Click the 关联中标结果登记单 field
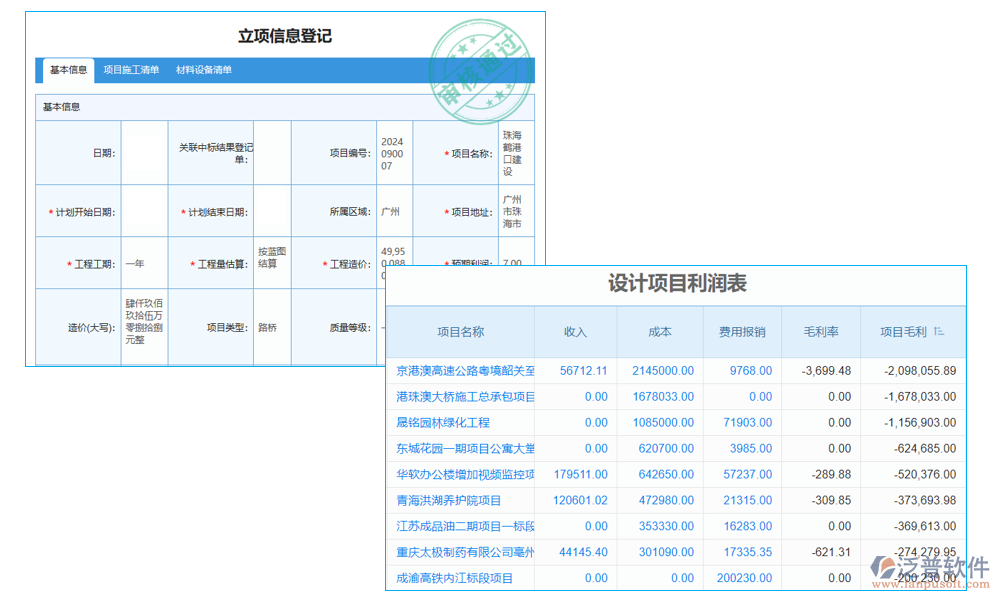Viewport: 1000px width, 600px height. point(270,151)
